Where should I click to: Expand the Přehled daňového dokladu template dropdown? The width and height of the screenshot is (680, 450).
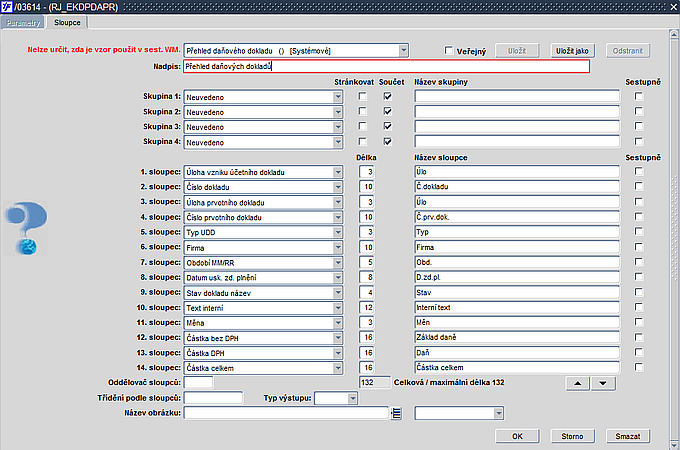click(403, 50)
